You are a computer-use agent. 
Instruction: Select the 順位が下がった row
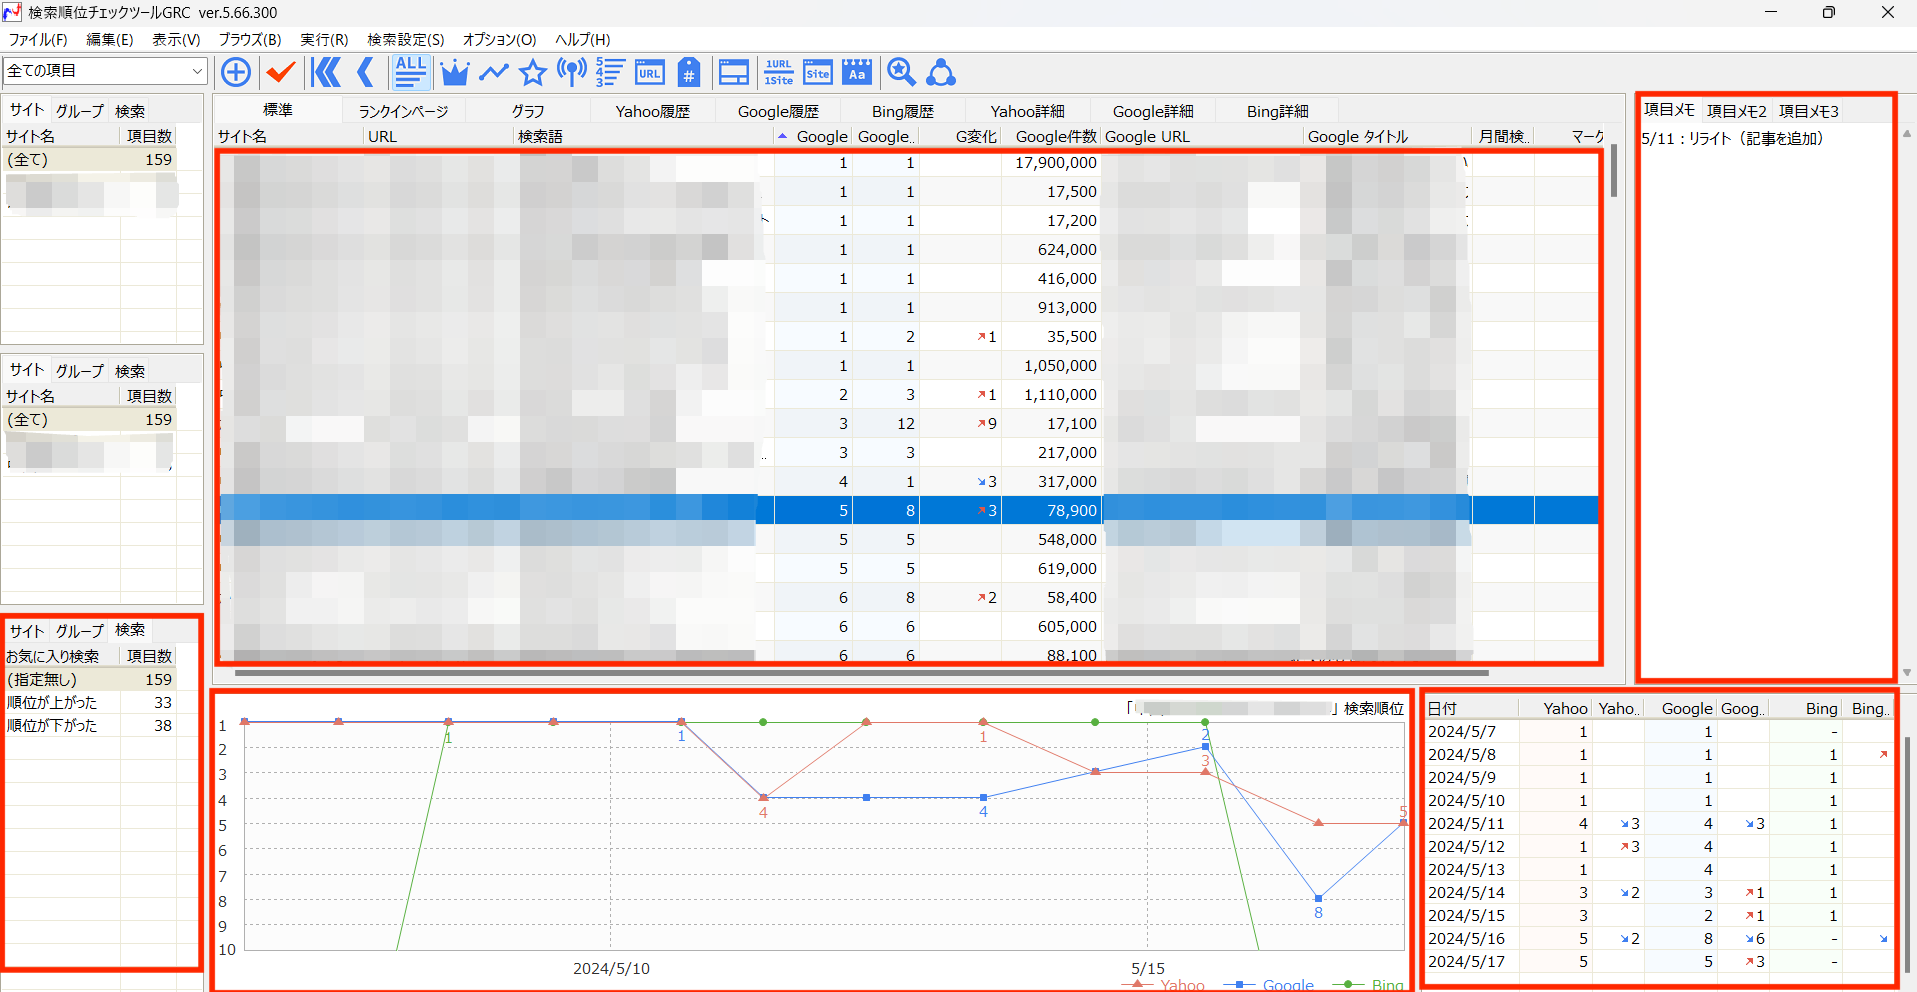[90, 726]
